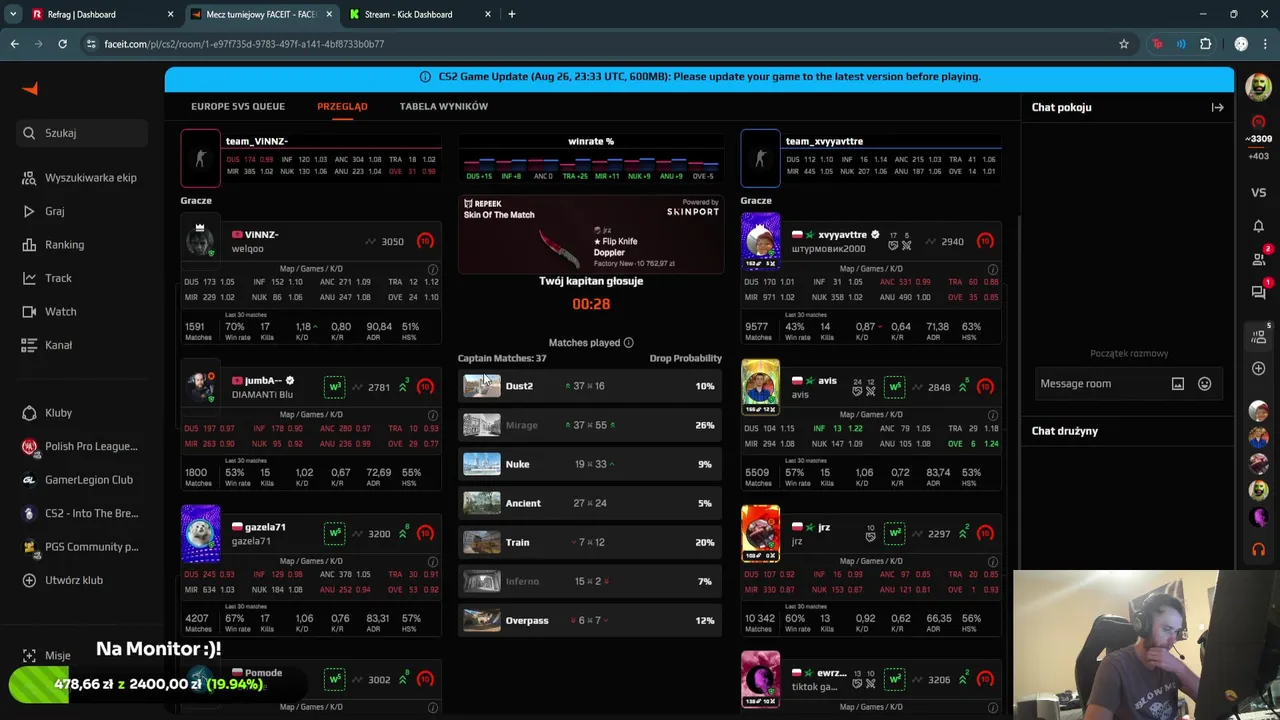This screenshot has height=720, width=1280.
Task: Click the plus circle in right bar
Action: (x=1258, y=369)
